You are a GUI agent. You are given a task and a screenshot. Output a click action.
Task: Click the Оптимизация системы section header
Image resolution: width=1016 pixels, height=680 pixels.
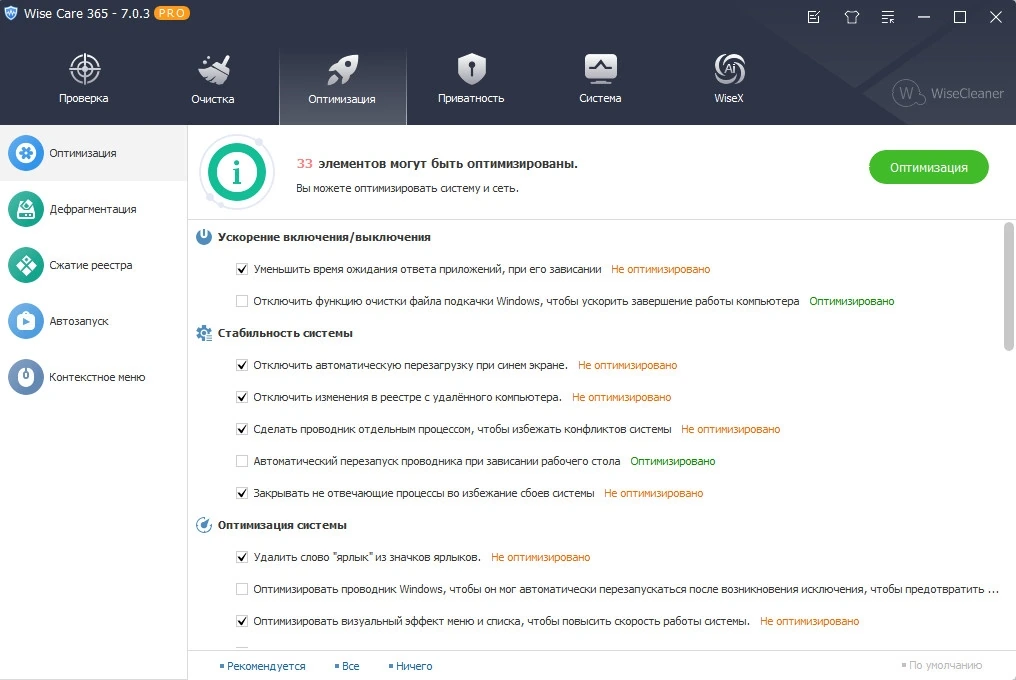click(x=282, y=525)
